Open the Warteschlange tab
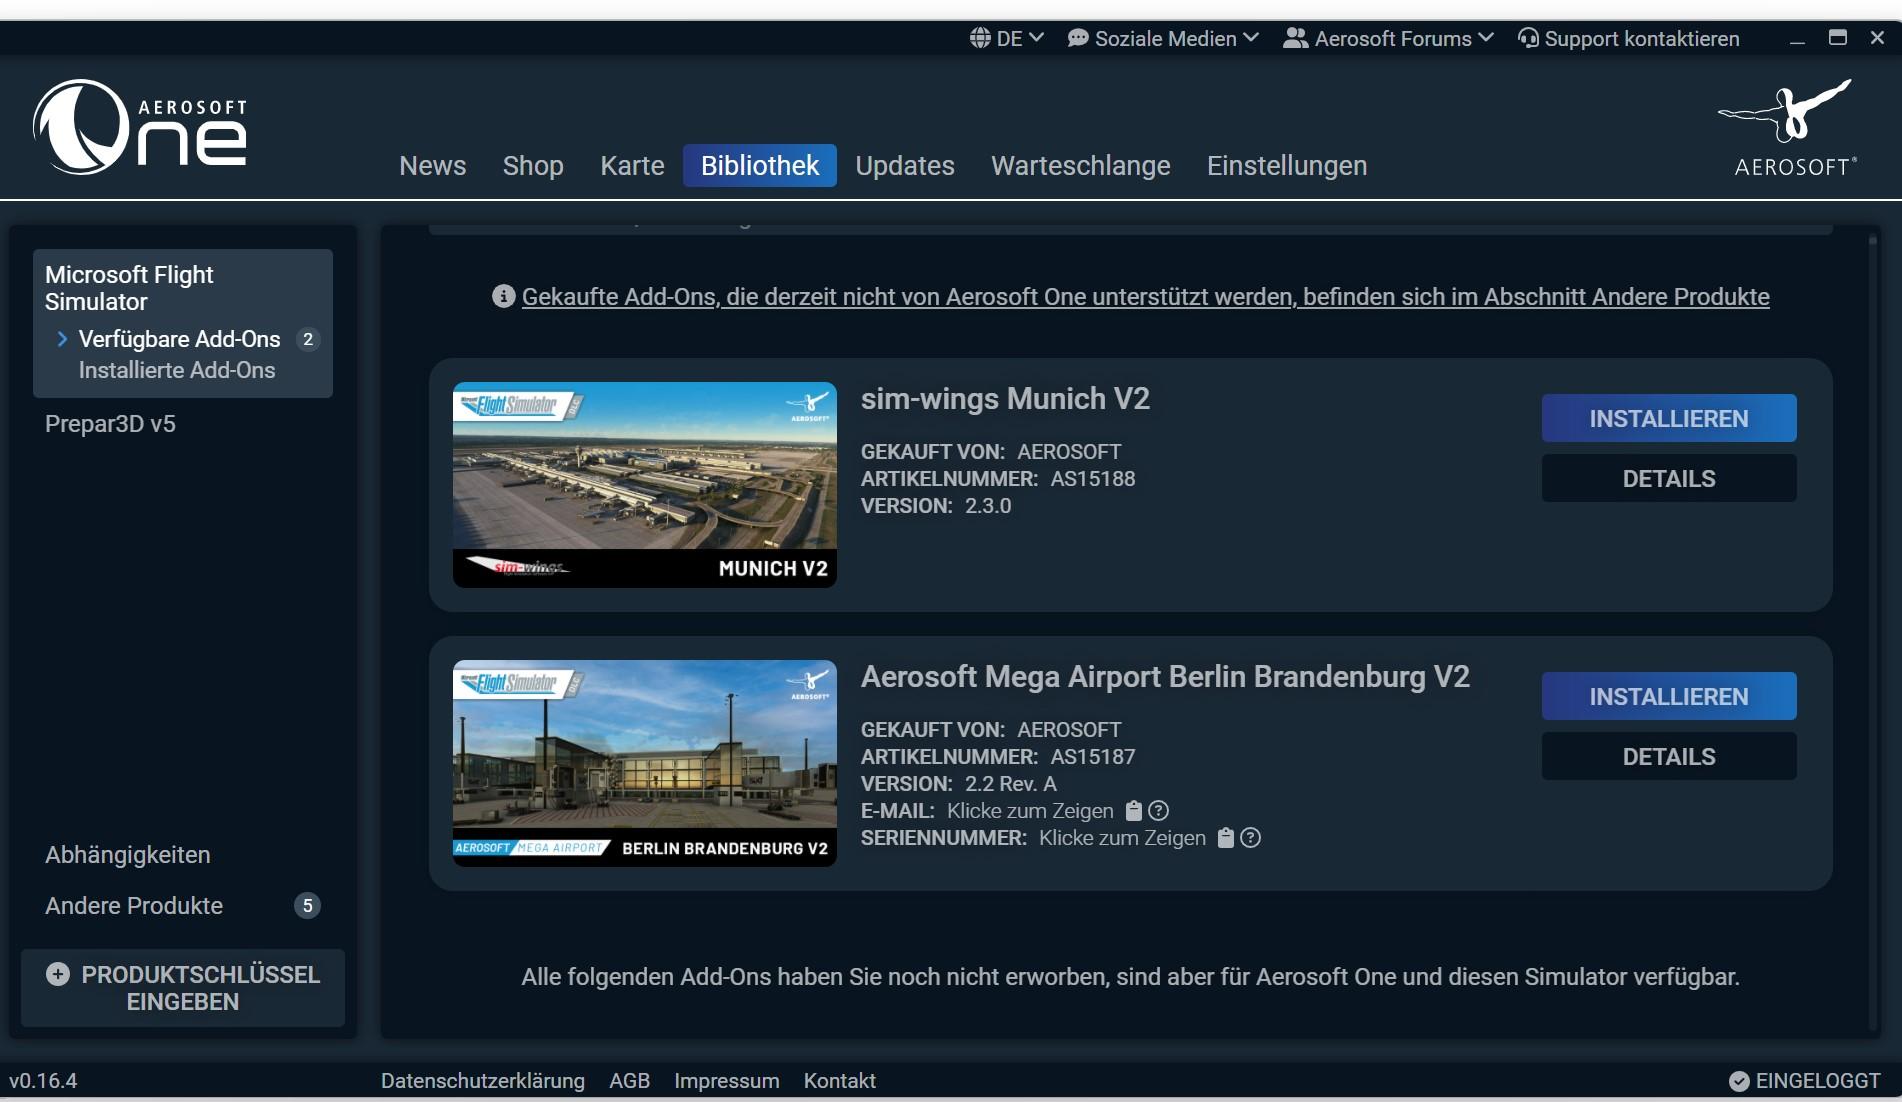 point(1080,165)
